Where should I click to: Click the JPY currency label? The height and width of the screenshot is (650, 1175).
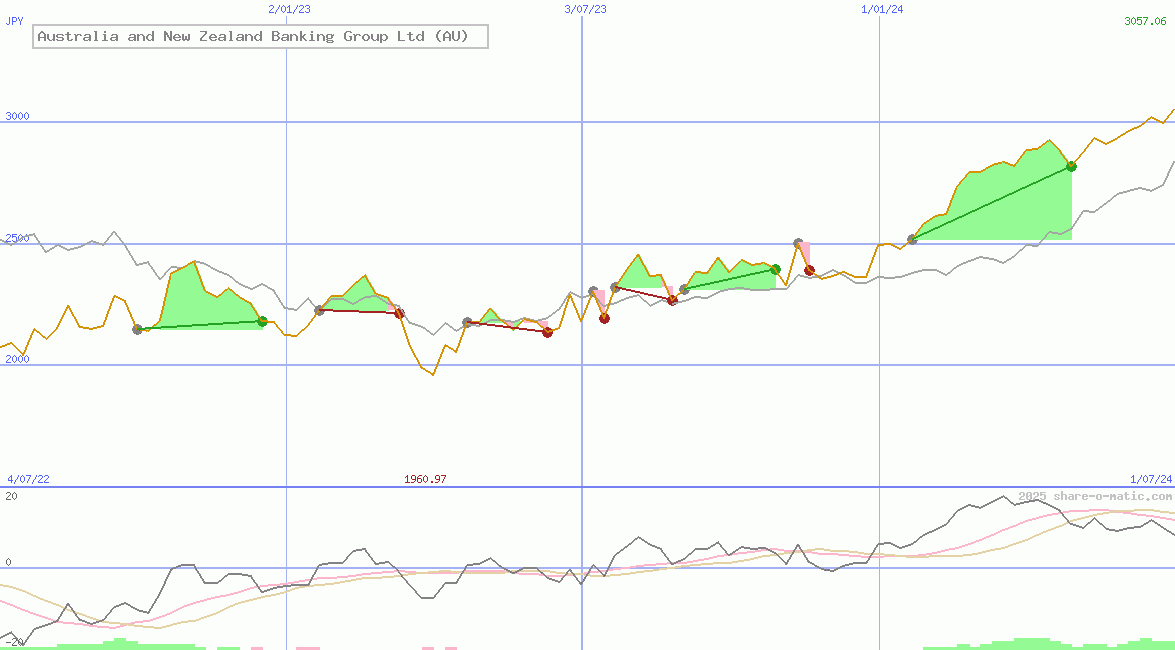pyautogui.click(x=13, y=21)
